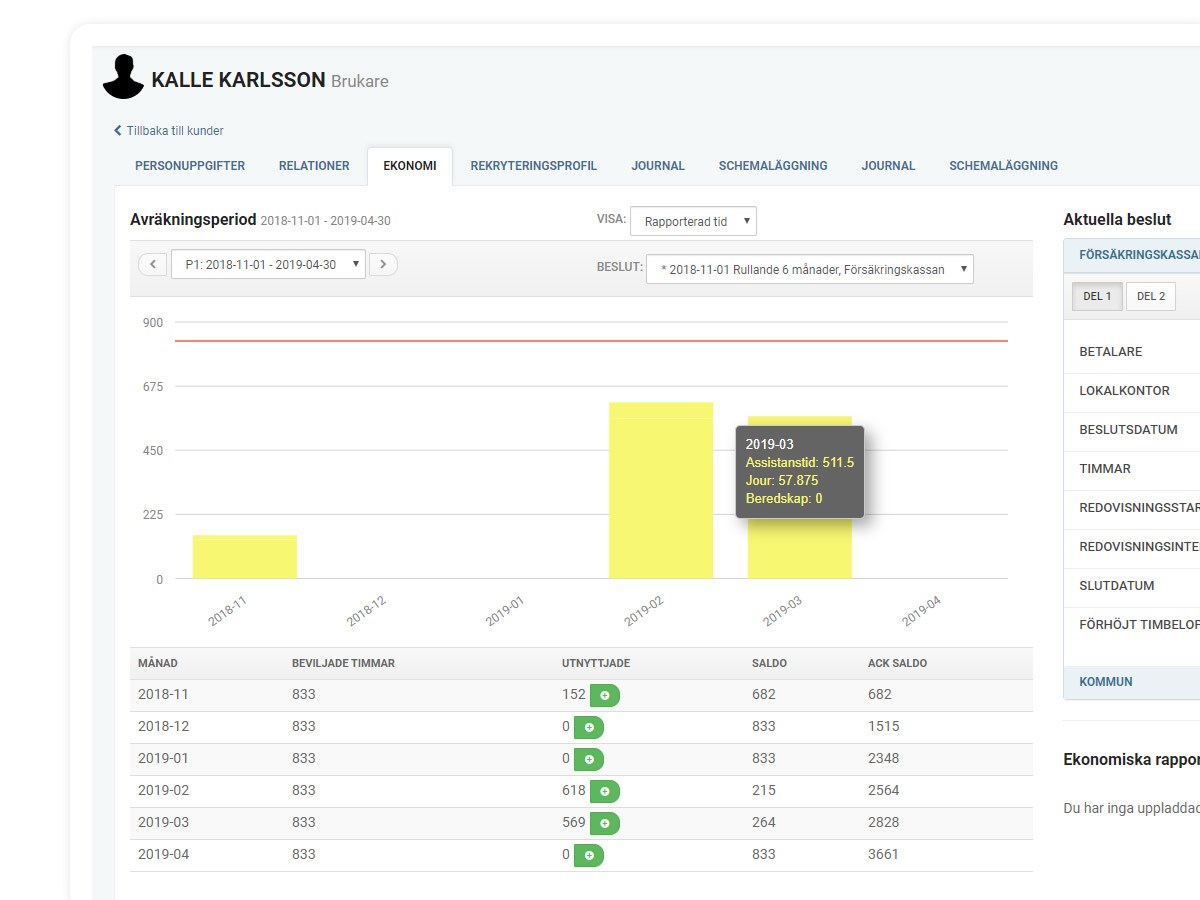
Task: Open the 2019-02 utilized hours plus icon
Action: (604, 791)
